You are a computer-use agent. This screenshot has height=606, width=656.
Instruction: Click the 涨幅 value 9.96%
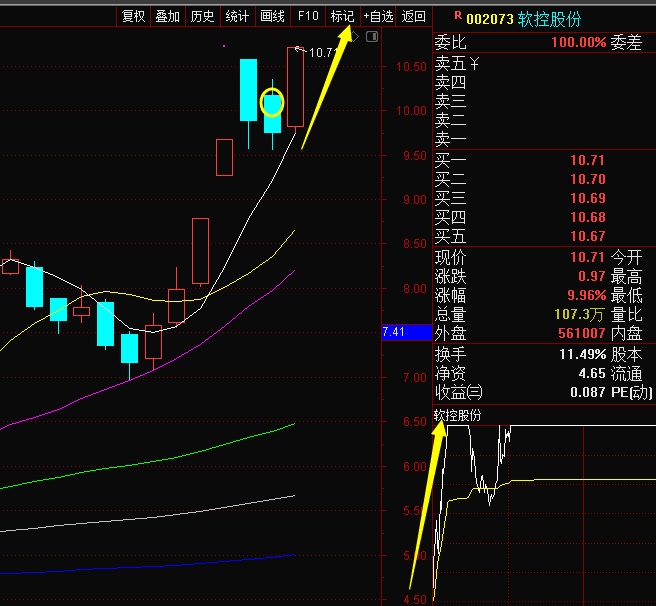tap(587, 295)
